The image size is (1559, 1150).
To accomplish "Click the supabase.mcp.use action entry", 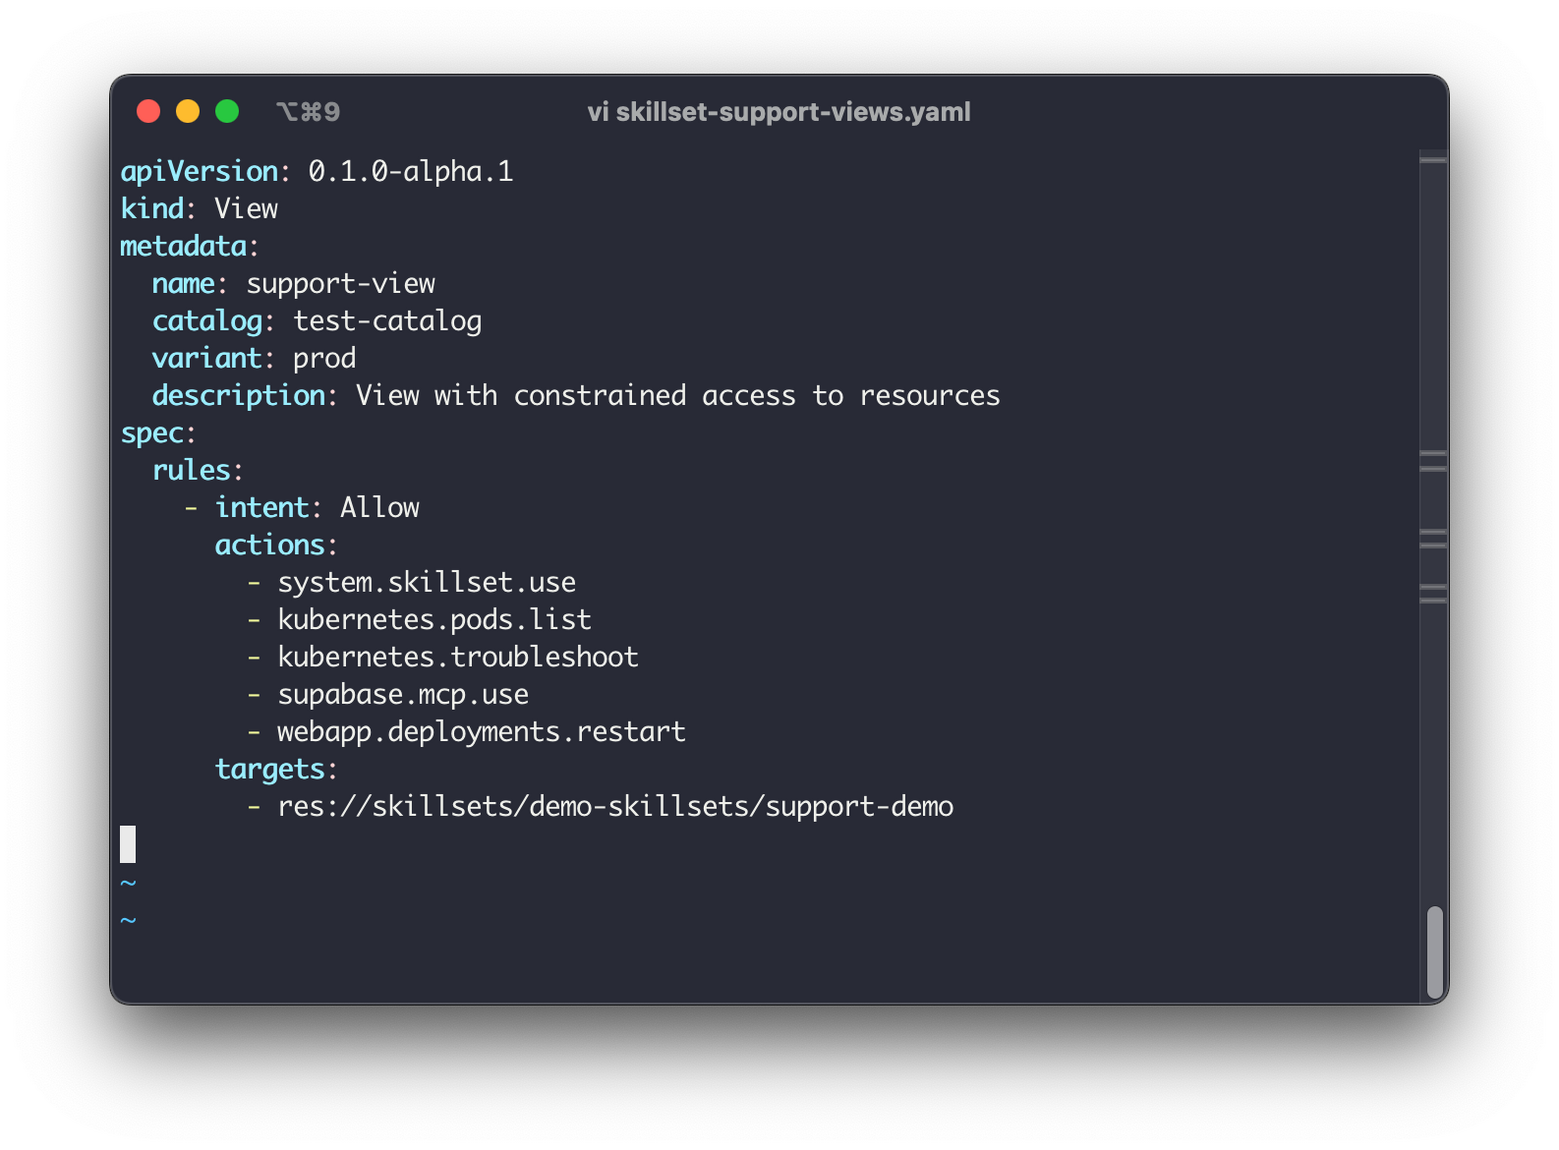I will click(403, 695).
